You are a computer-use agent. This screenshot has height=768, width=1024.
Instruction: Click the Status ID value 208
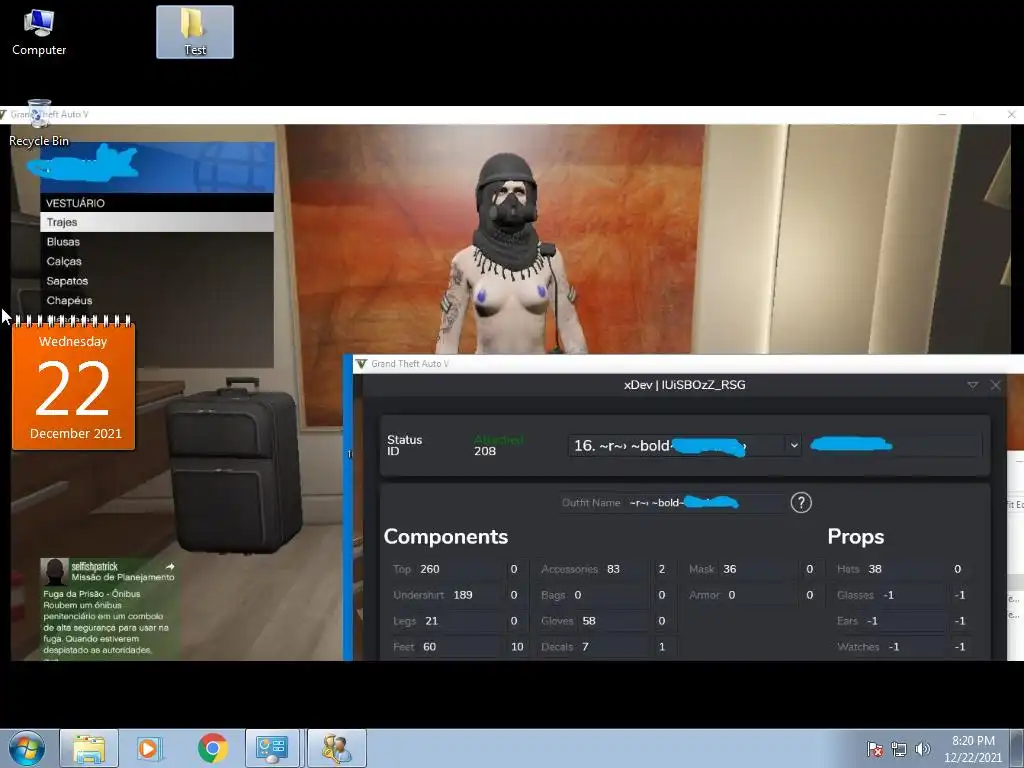[485, 451]
